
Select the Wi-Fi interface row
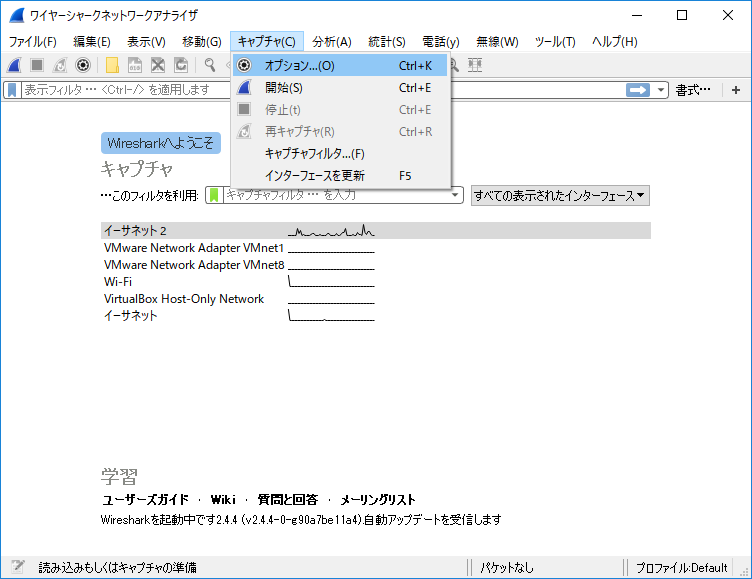[x=376, y=282]
